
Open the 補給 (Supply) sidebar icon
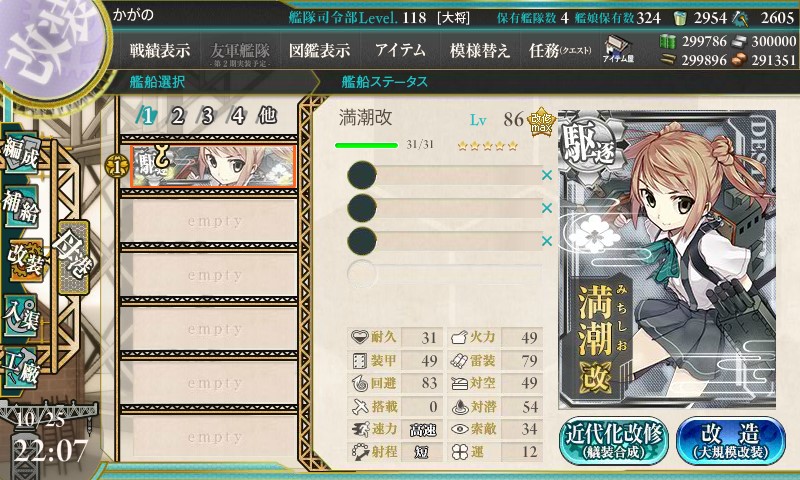pyautogui.click(x=21, y=207)
